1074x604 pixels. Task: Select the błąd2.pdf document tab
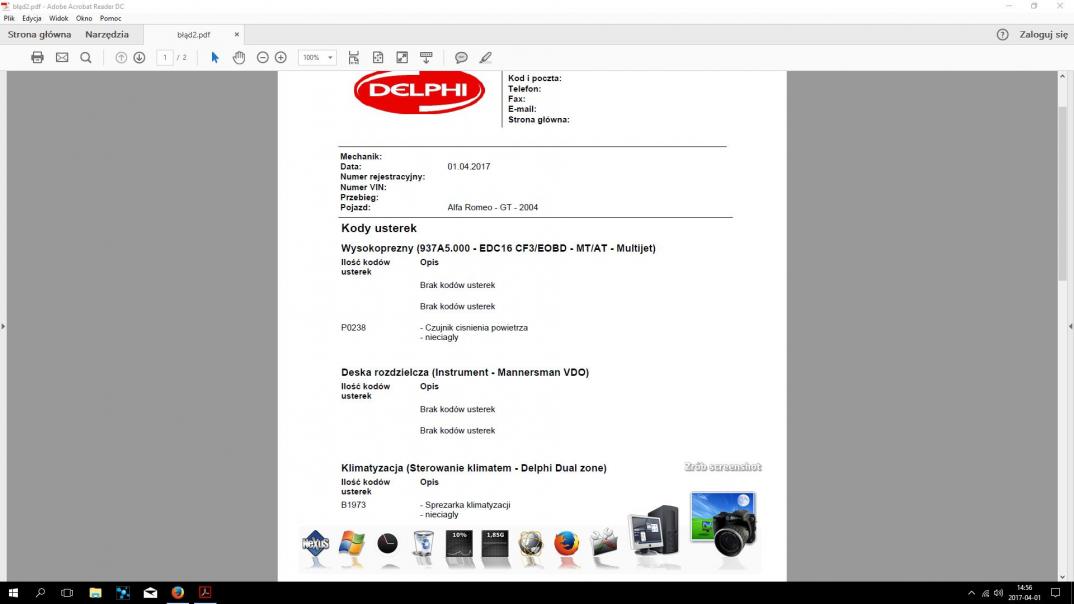[194, 34]
